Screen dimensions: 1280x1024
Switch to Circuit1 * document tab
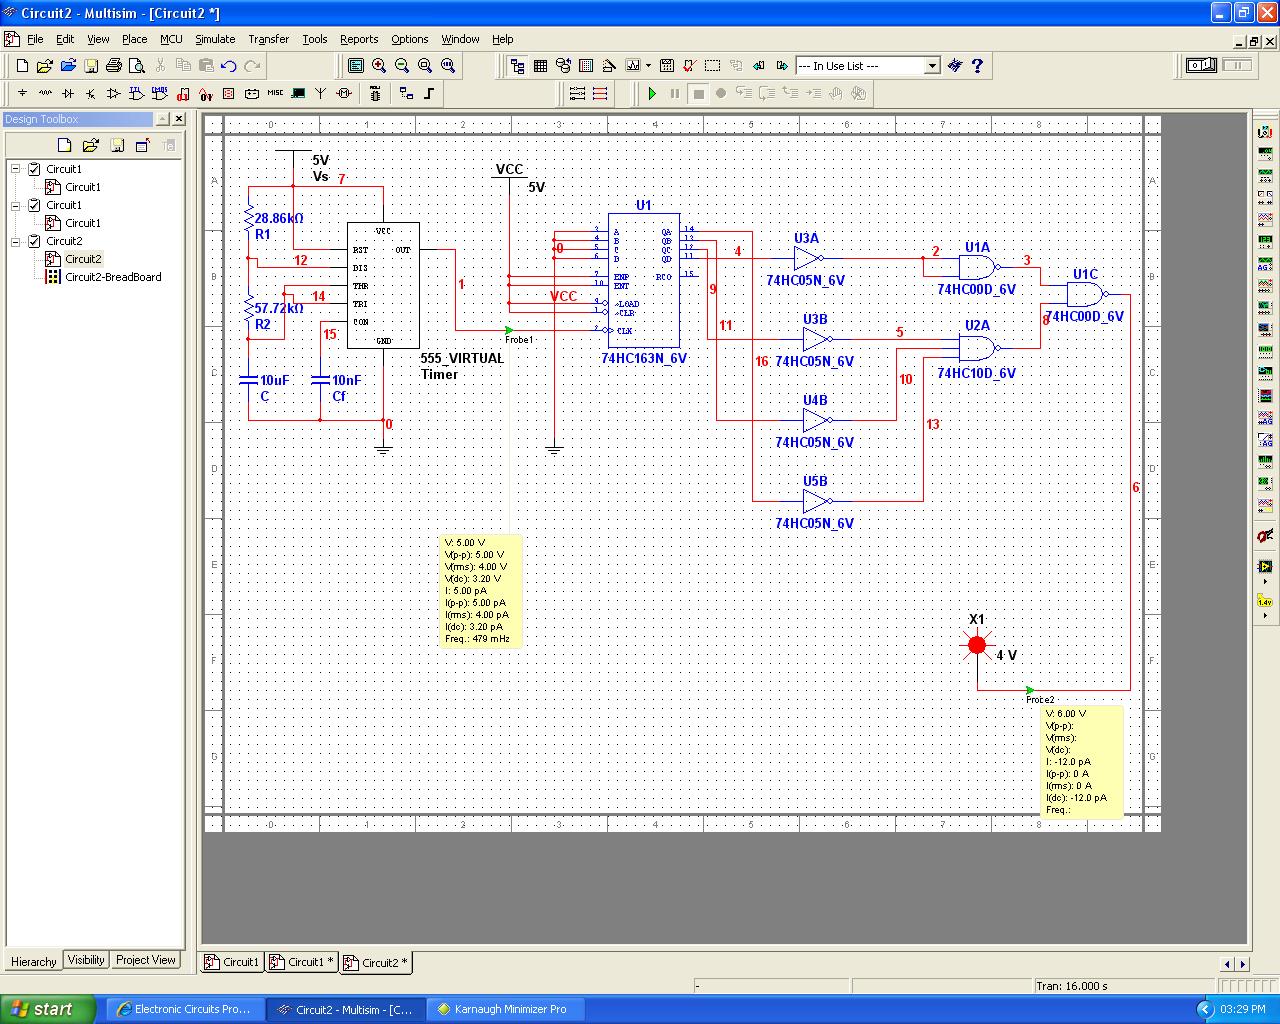click(x=302, y=962)
